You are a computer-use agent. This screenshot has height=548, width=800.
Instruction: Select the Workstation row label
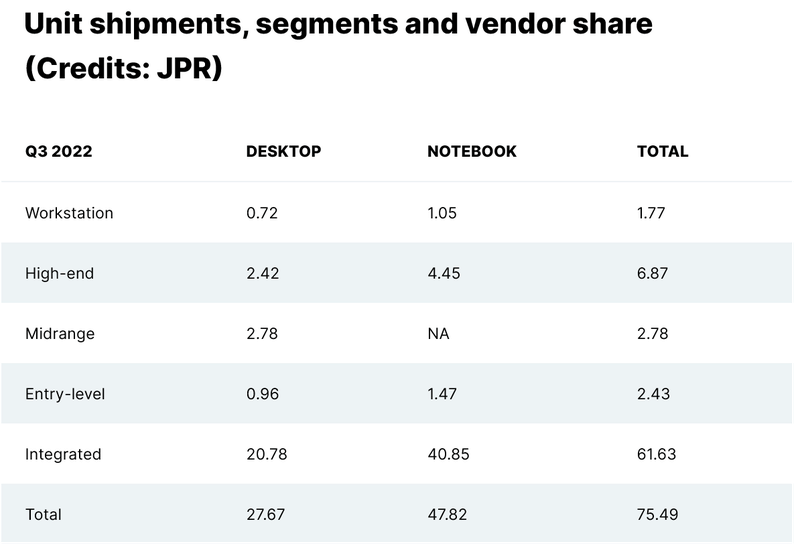(69, 213)
